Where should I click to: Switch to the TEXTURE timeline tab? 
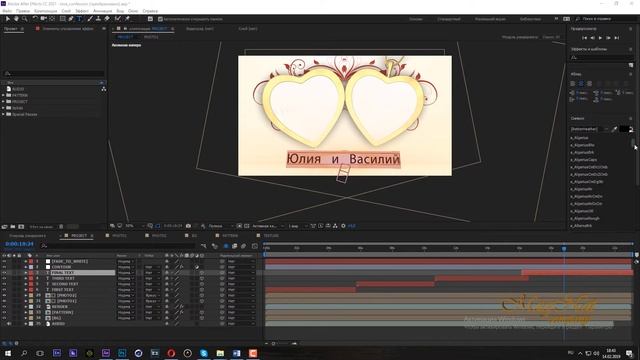tap(271, 236)
